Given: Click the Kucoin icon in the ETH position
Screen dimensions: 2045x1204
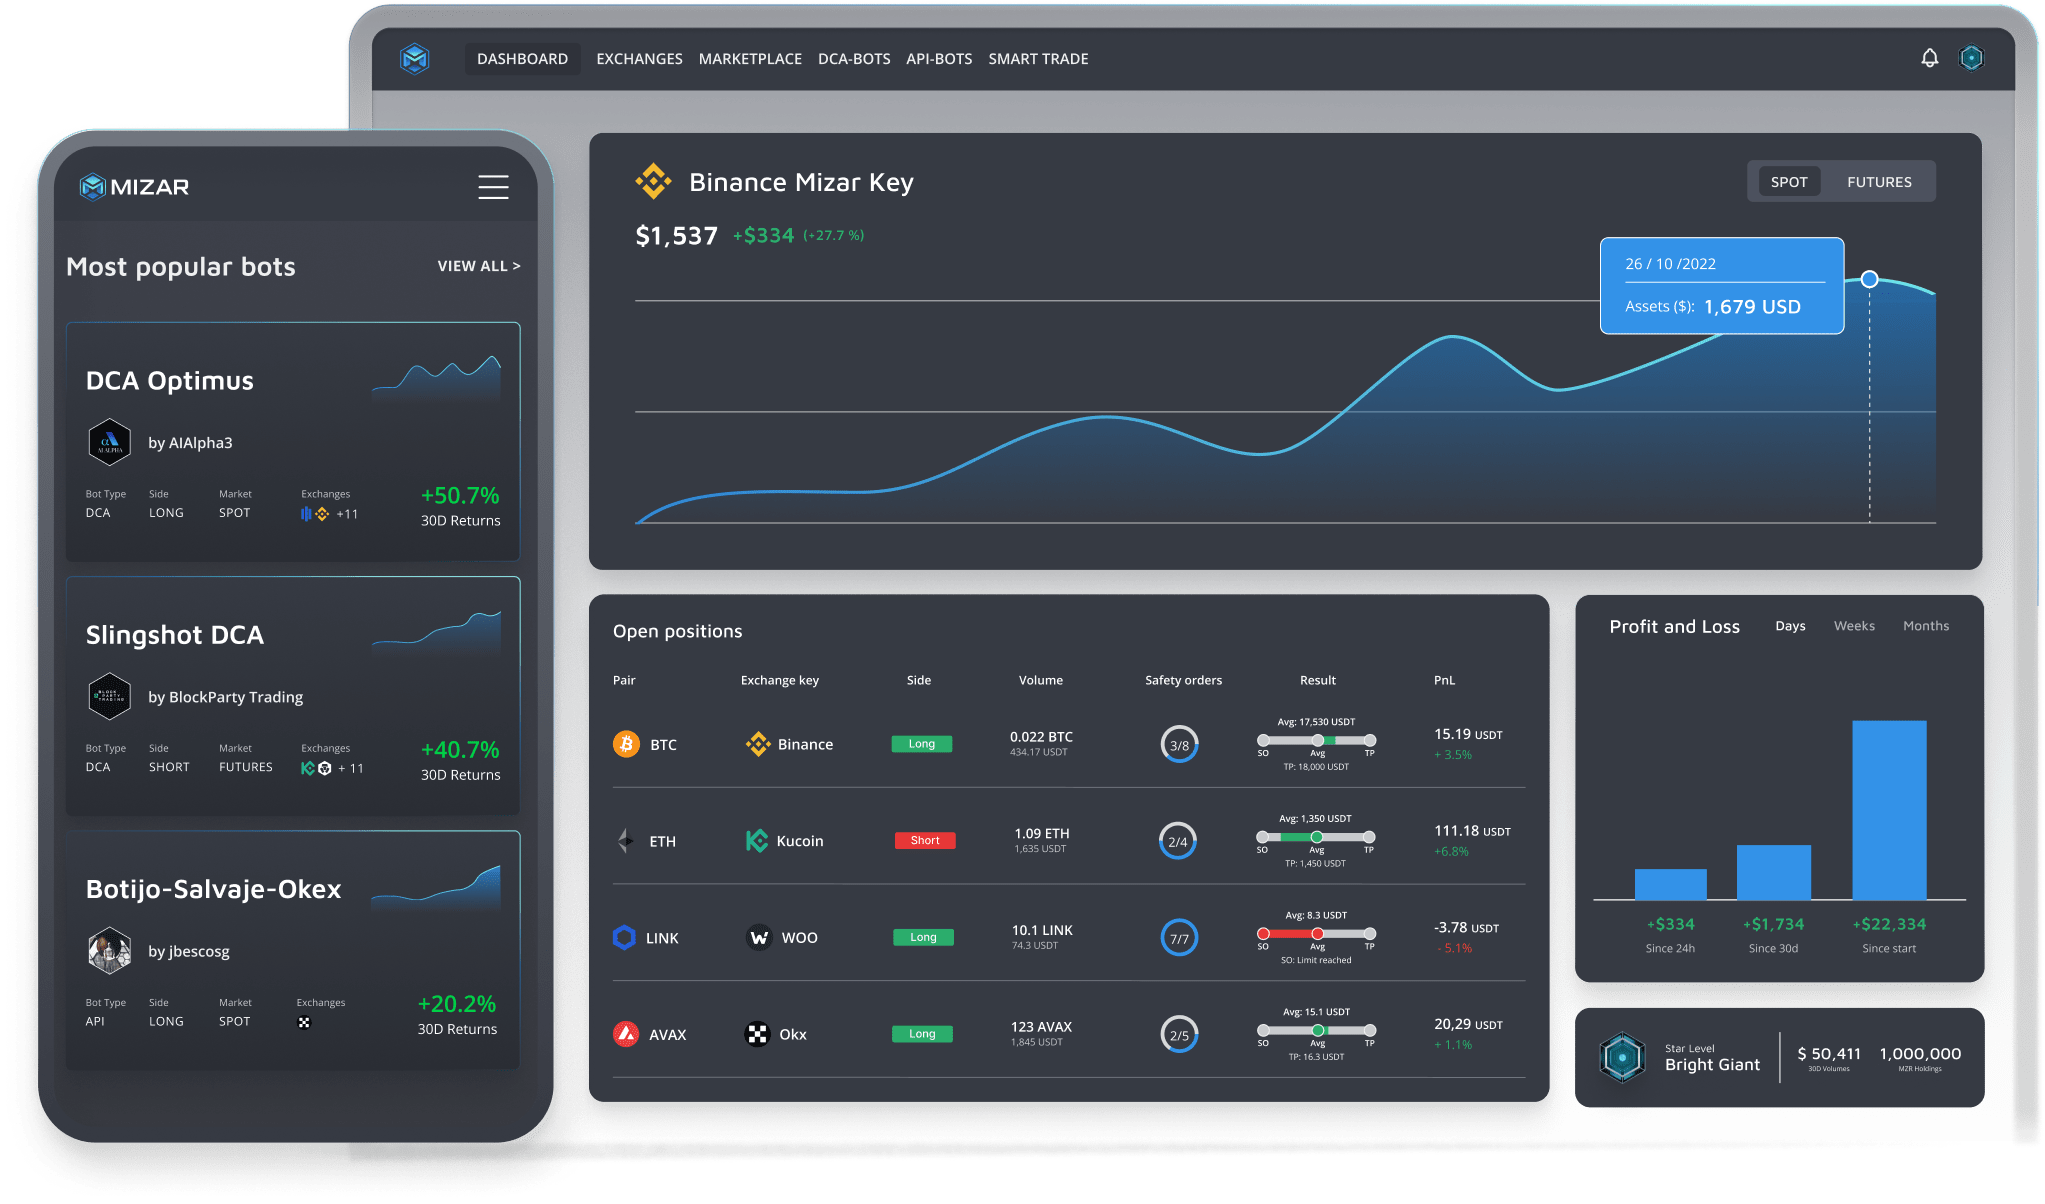Looking at the screenshot, I should point(756,840).
